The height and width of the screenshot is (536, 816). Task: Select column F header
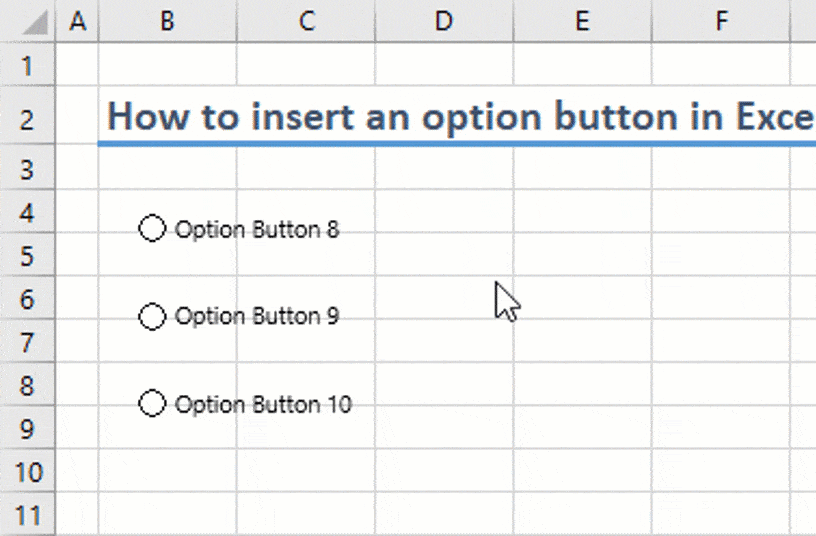click(720, 22)
